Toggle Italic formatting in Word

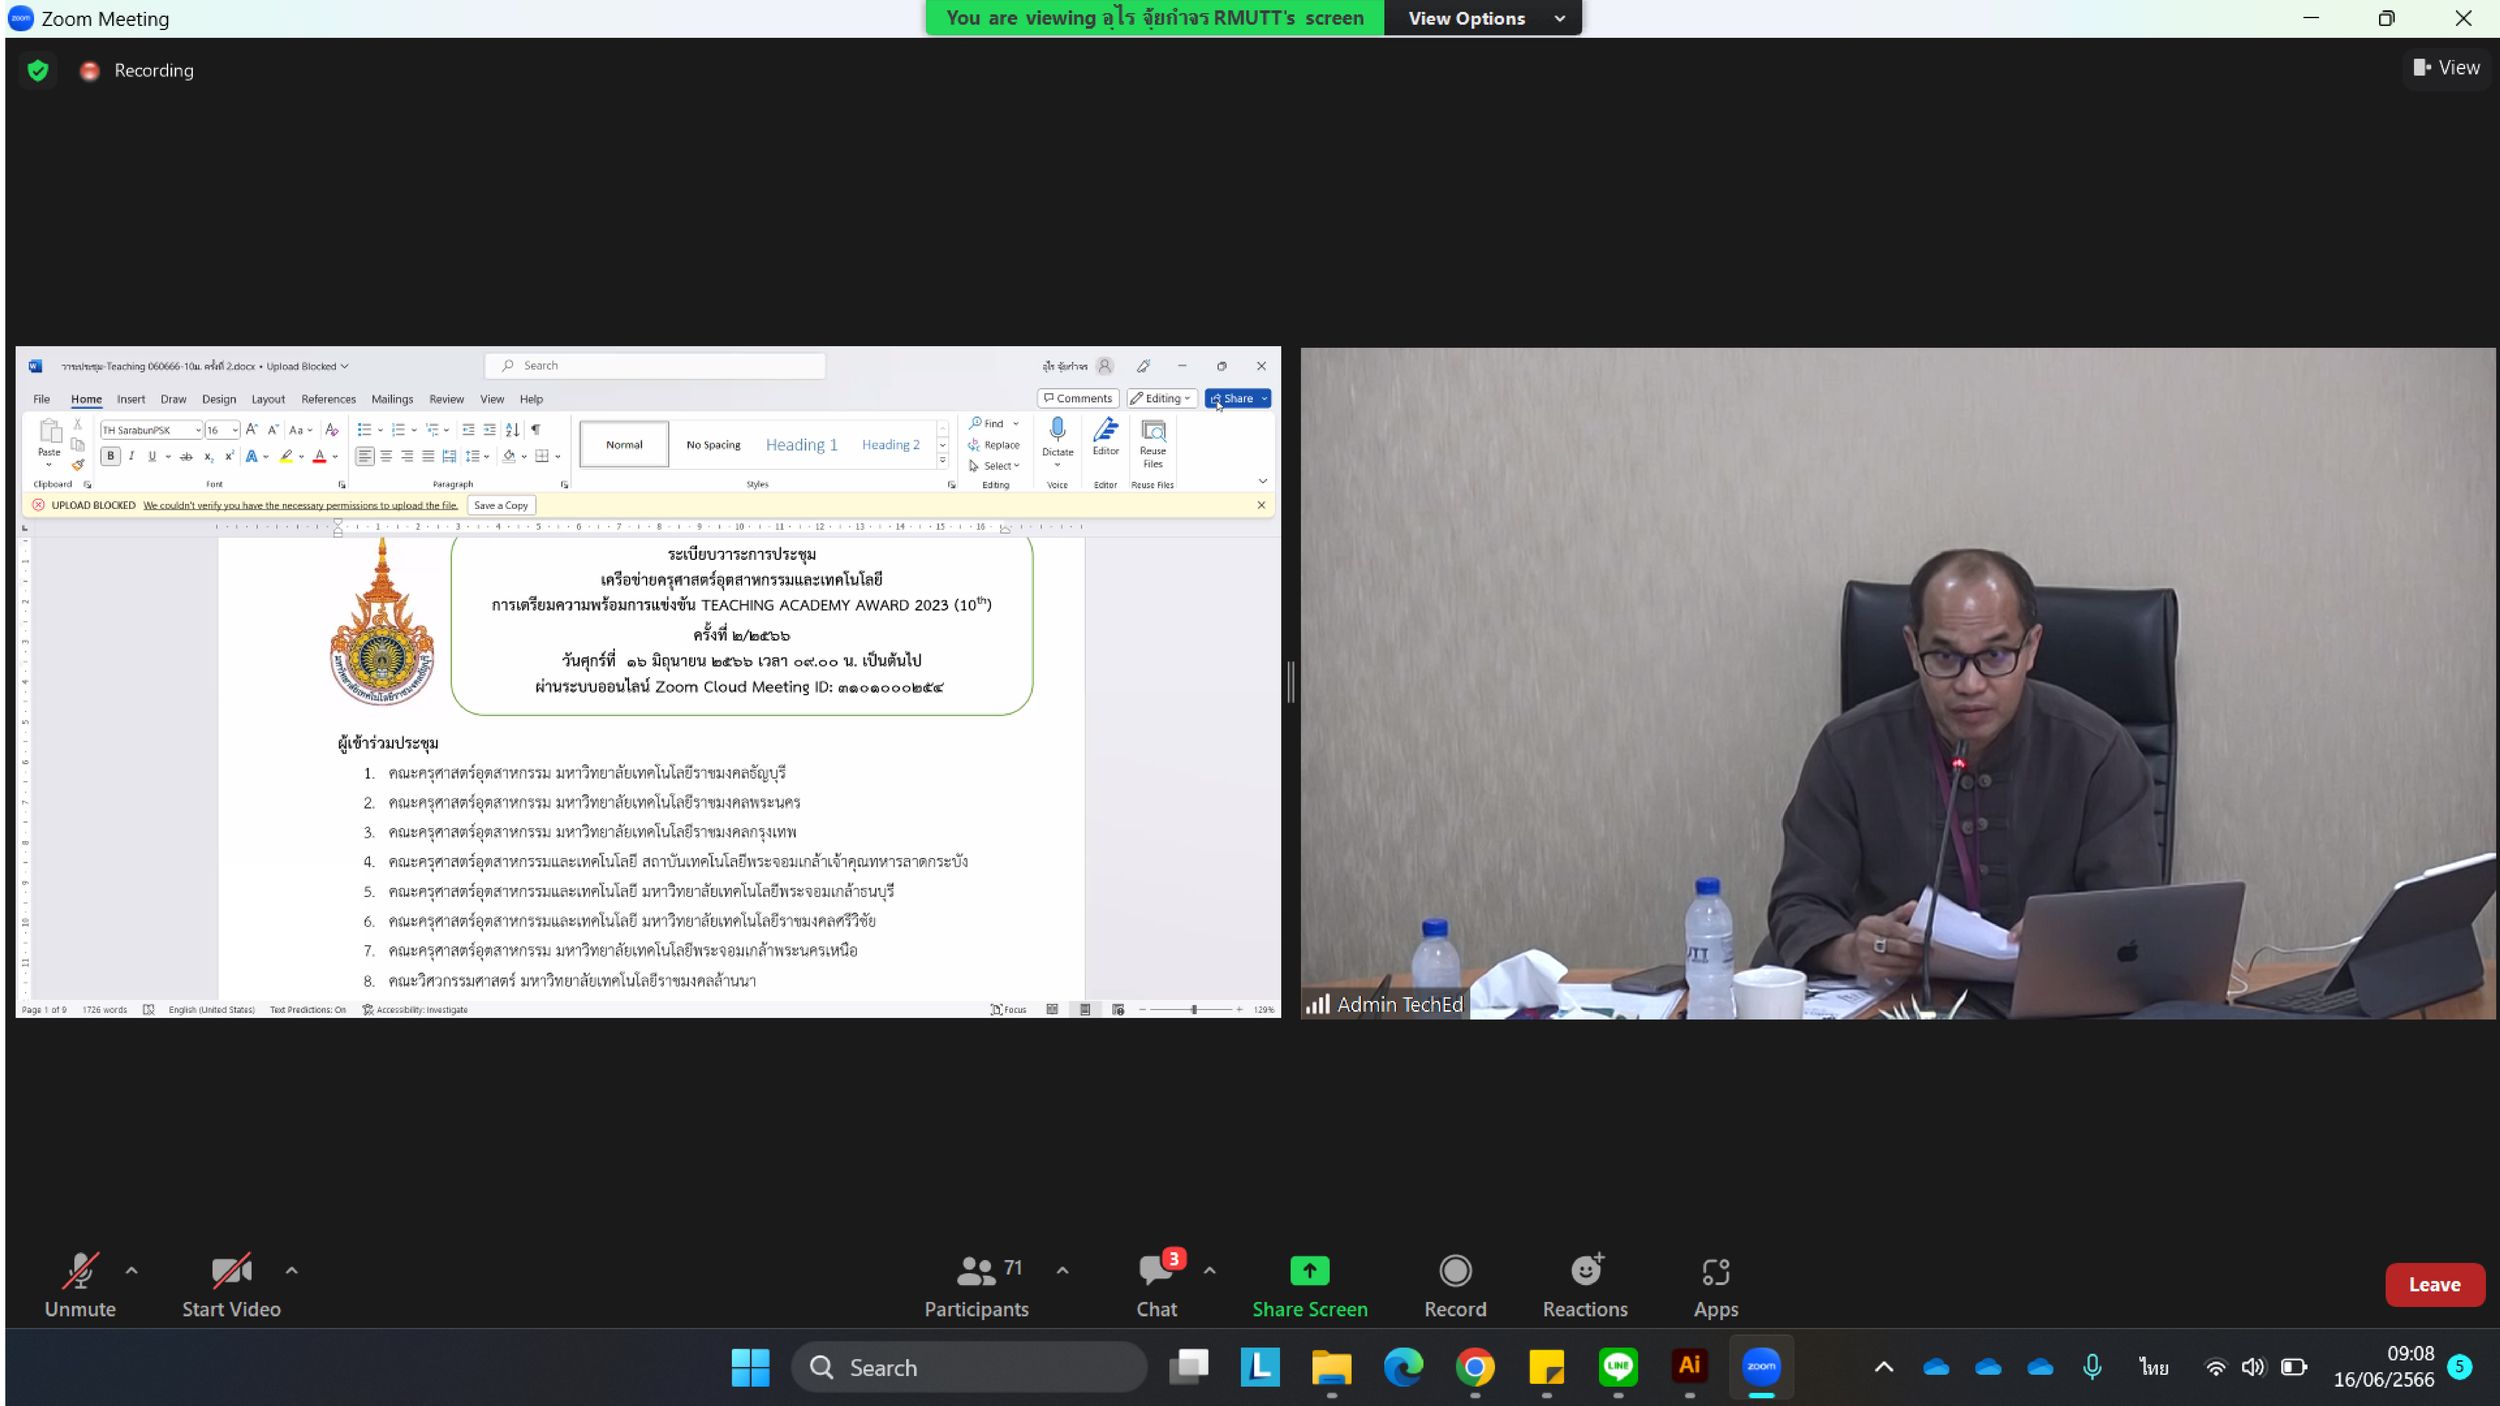[x=131, y=456]
